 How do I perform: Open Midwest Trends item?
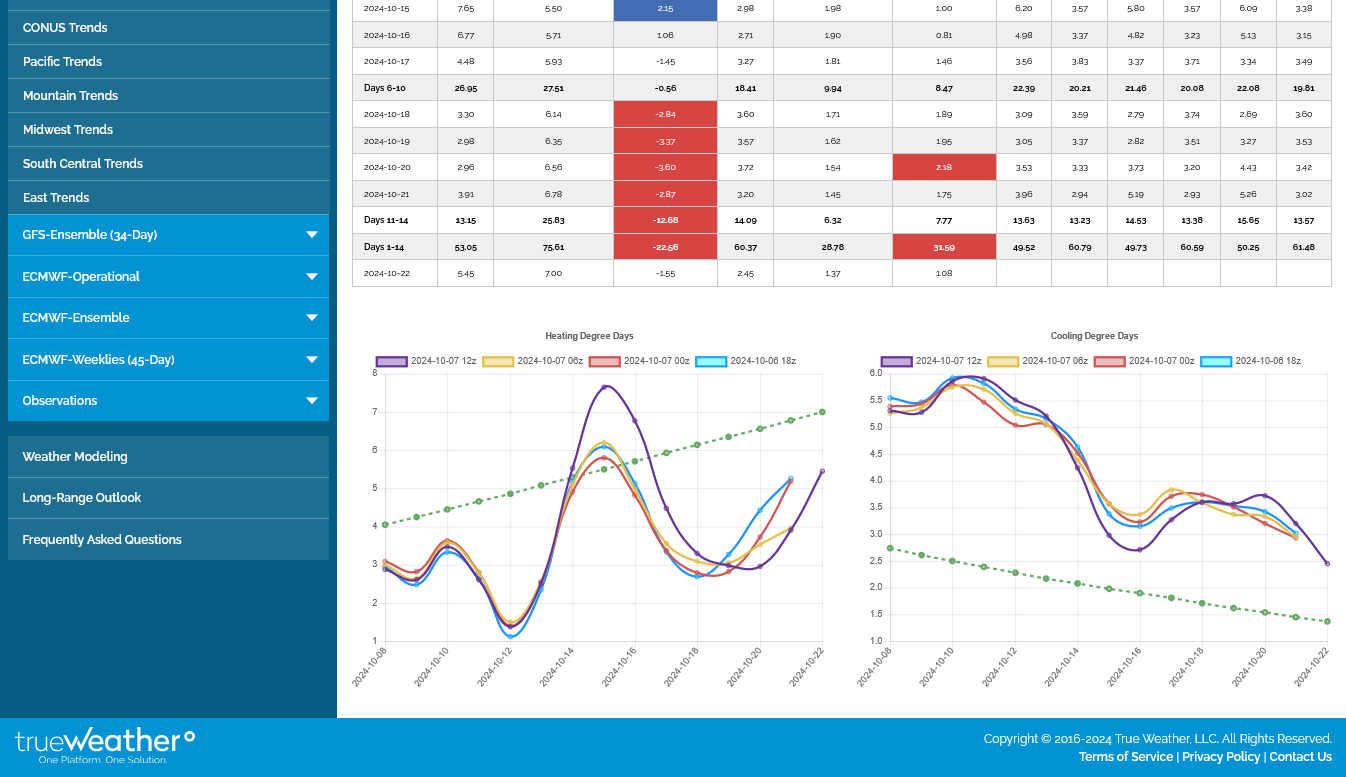point(68,130)
